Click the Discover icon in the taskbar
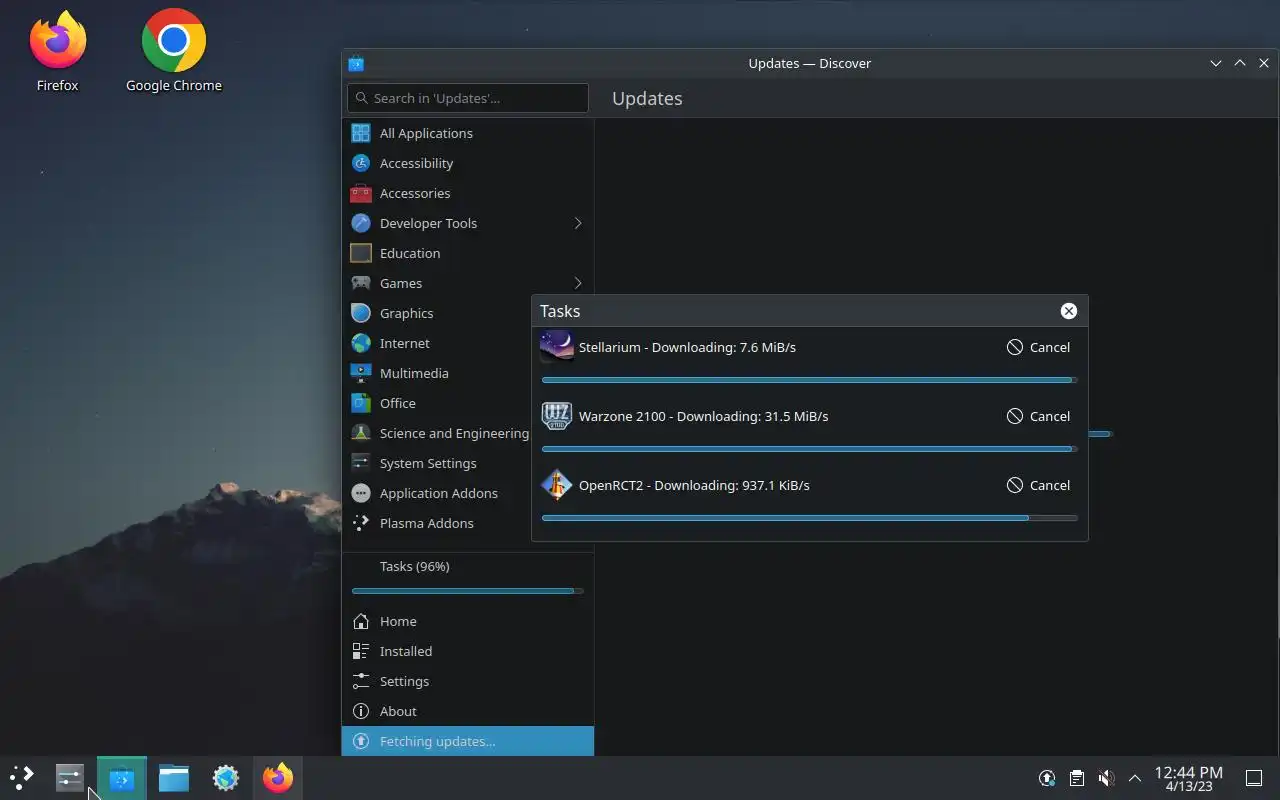Screen dimensions: 1280x800 [122, 777]
